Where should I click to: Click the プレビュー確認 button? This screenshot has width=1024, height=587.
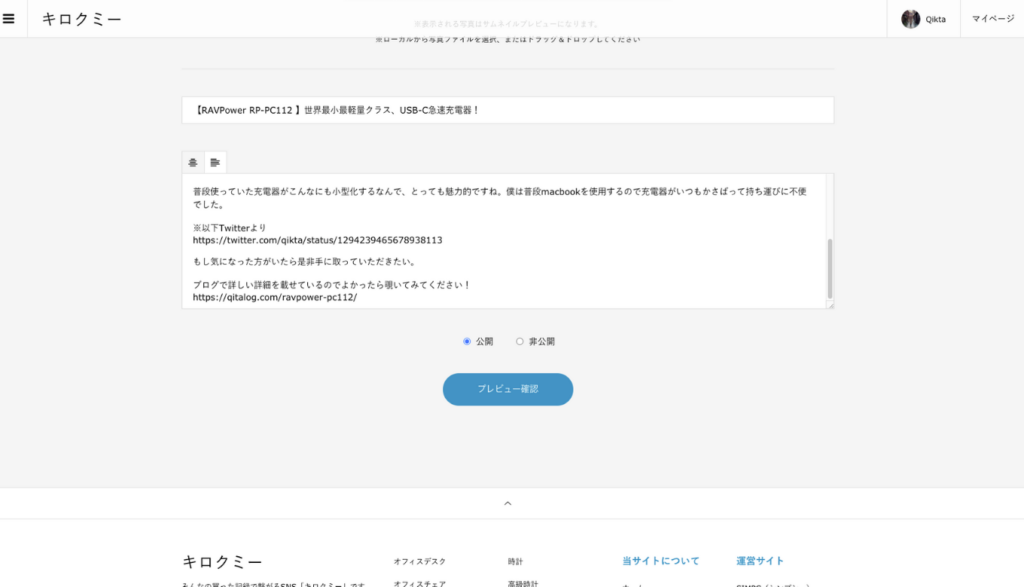pos(508,389)
